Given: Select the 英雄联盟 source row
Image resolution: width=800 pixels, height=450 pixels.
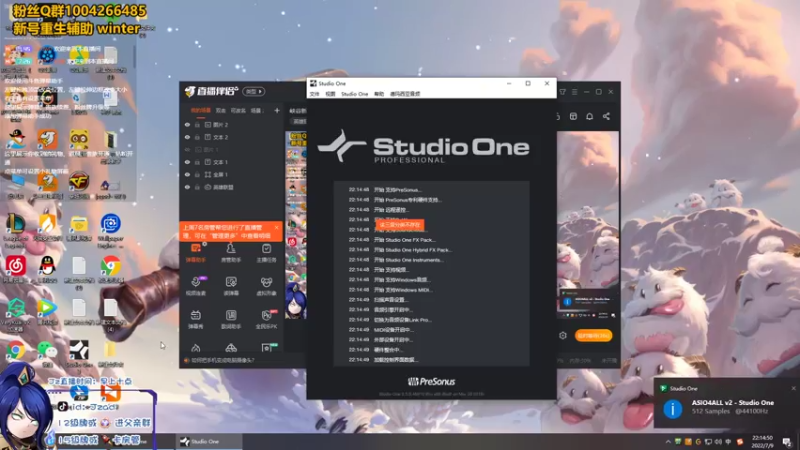Looking at the screenshot, I should click(232, 187).
